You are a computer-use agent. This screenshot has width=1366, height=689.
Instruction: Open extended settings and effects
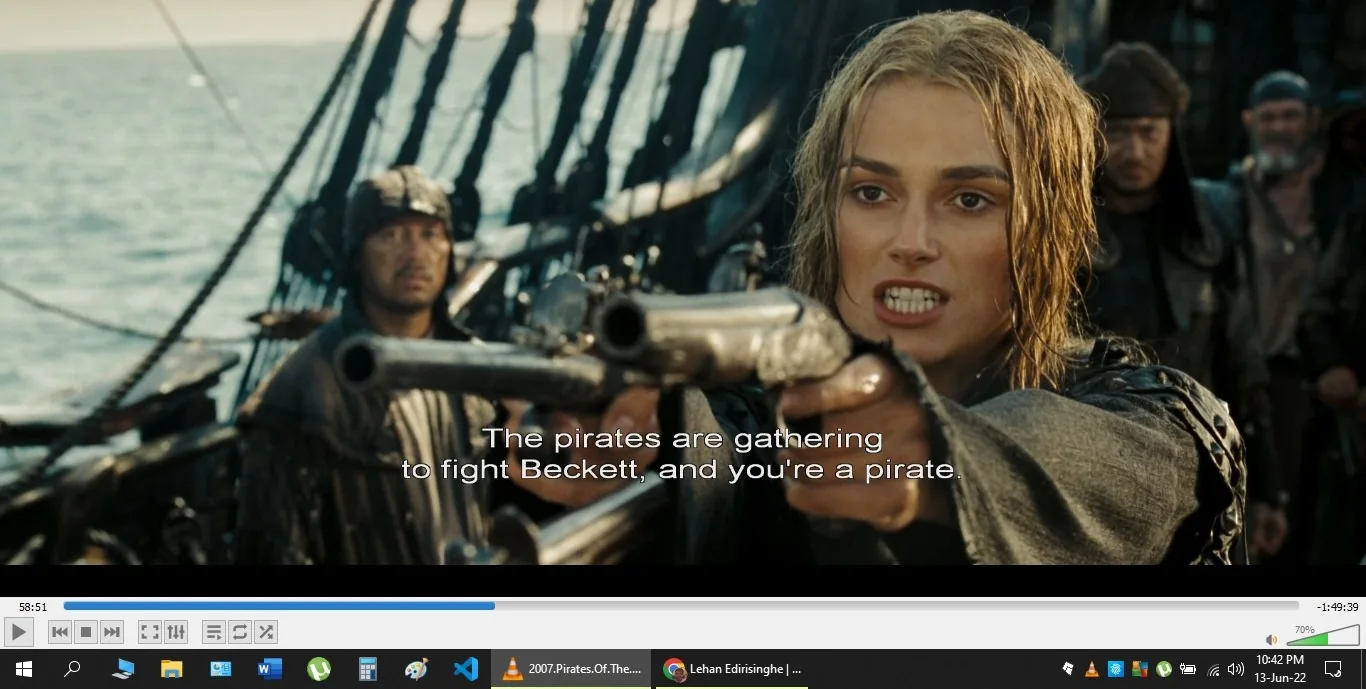tap(176, 632)
